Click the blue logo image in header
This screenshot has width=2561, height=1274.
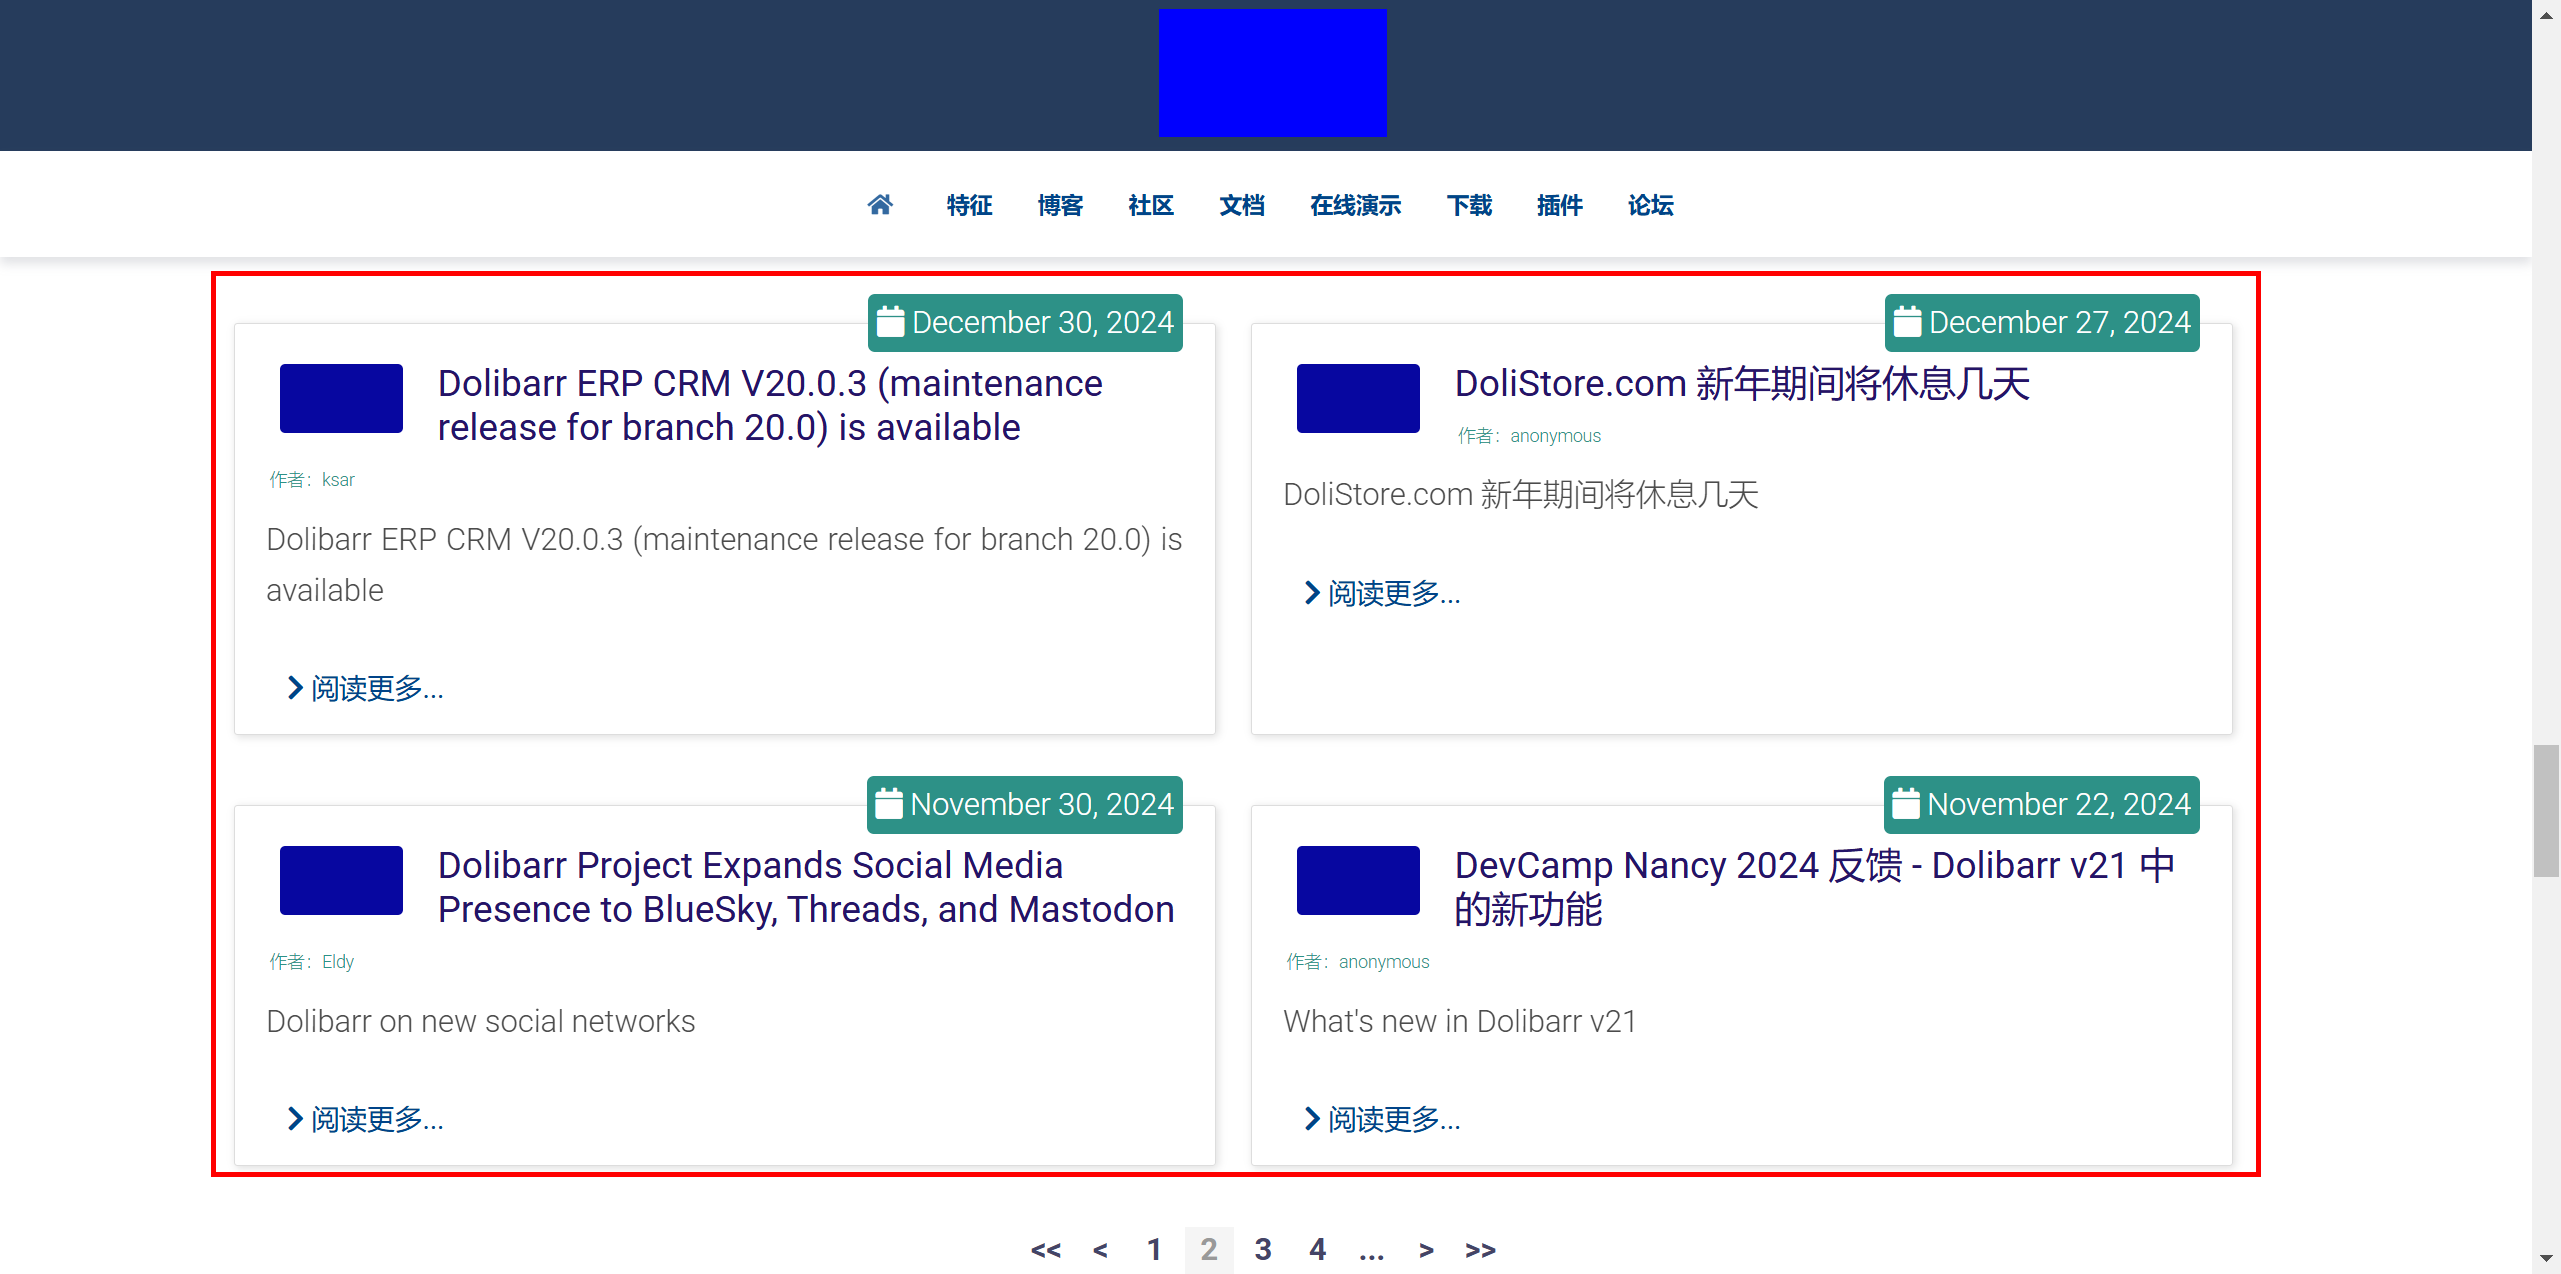point(1272,73)
